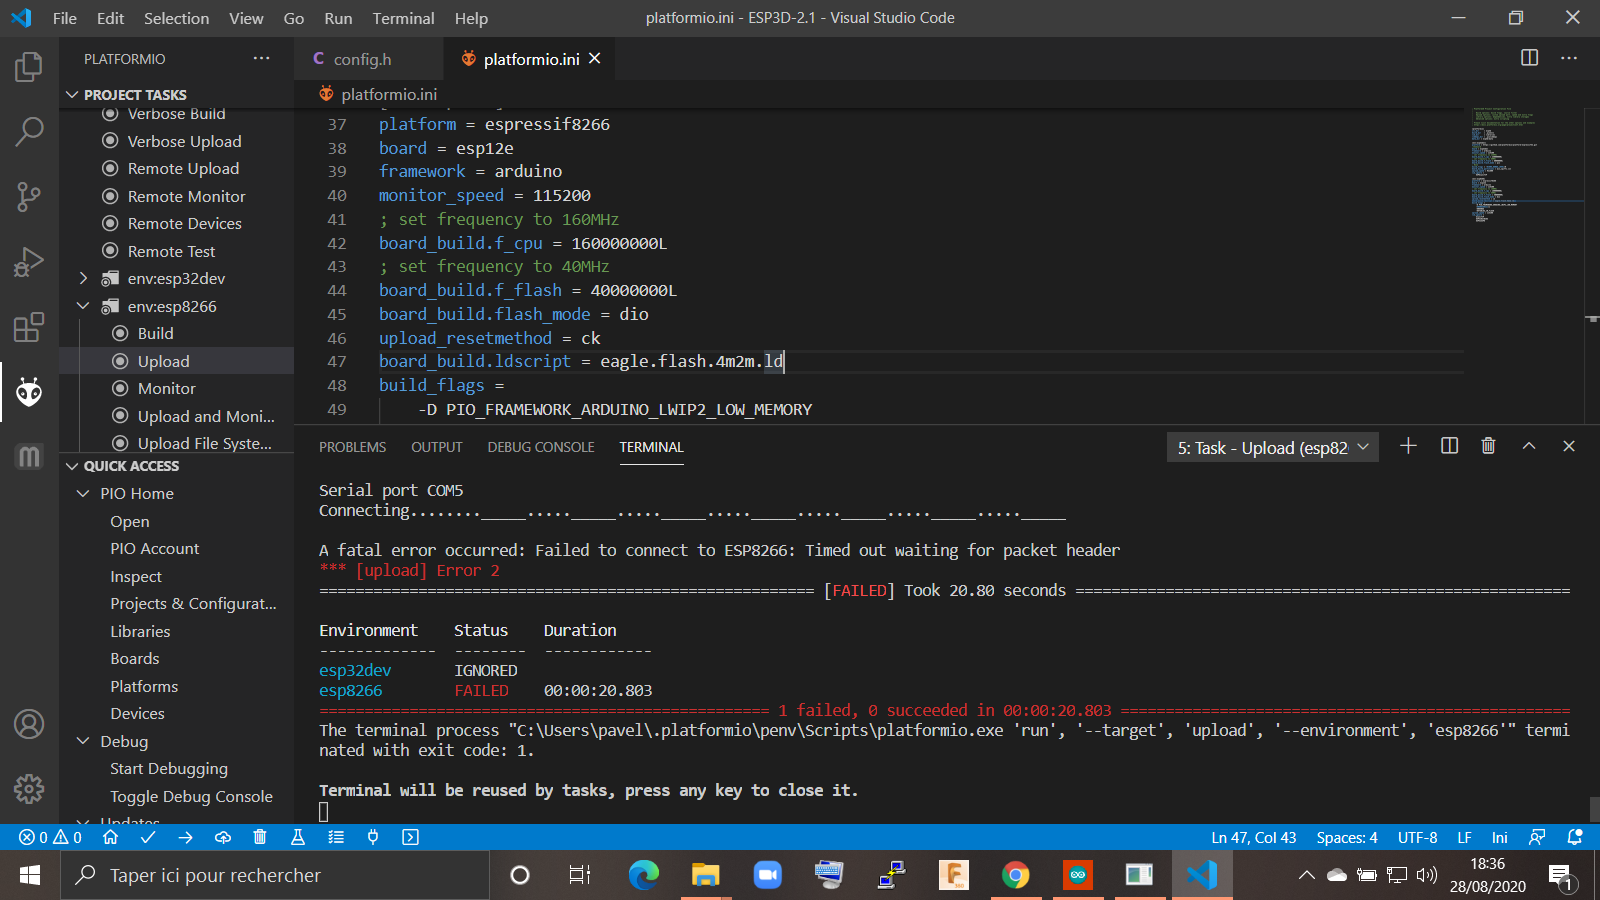Change encoding via UTF-8 status item
The width and height of the screenshot is (1600, 900).
[1418, 837]
